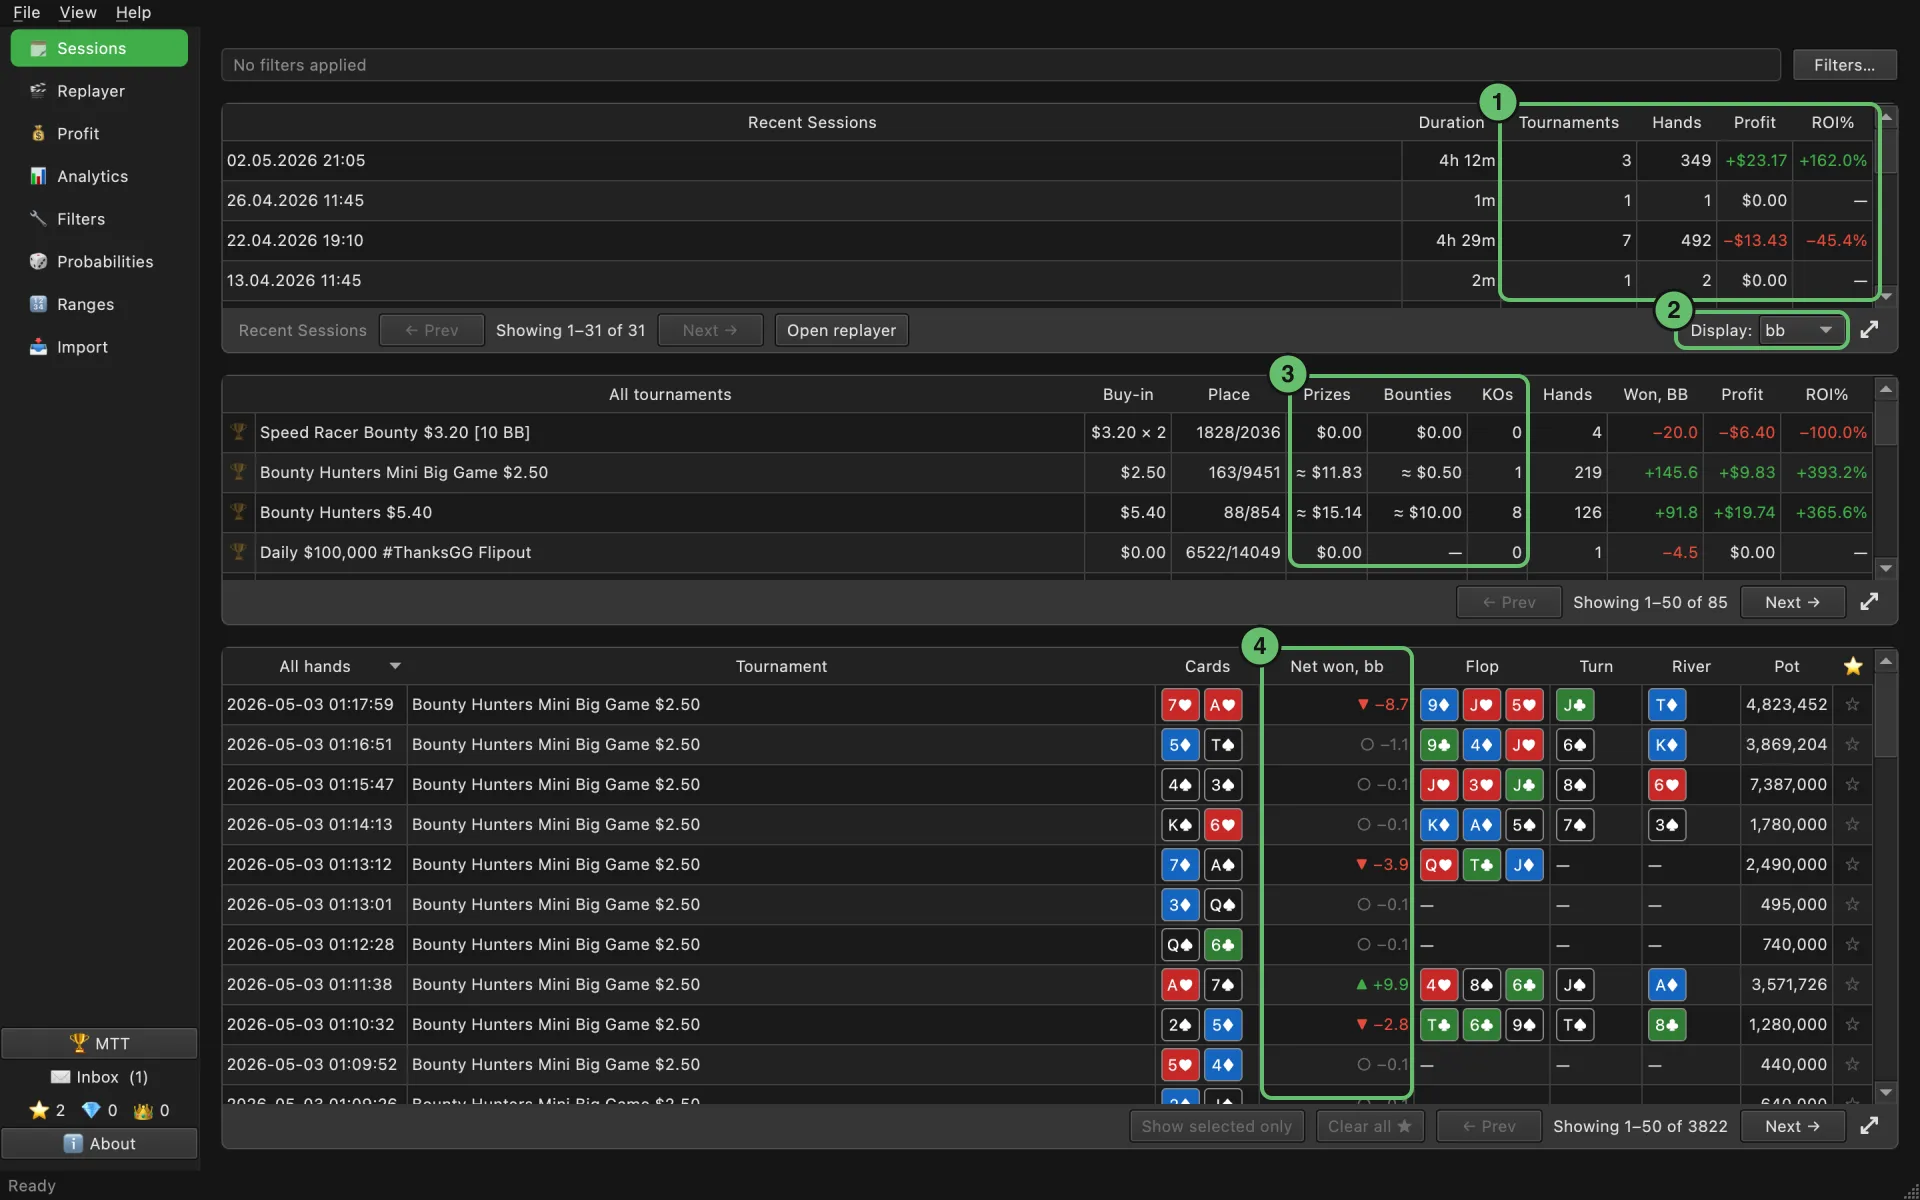
Task: Go to the Profit section
Action: 99,134
